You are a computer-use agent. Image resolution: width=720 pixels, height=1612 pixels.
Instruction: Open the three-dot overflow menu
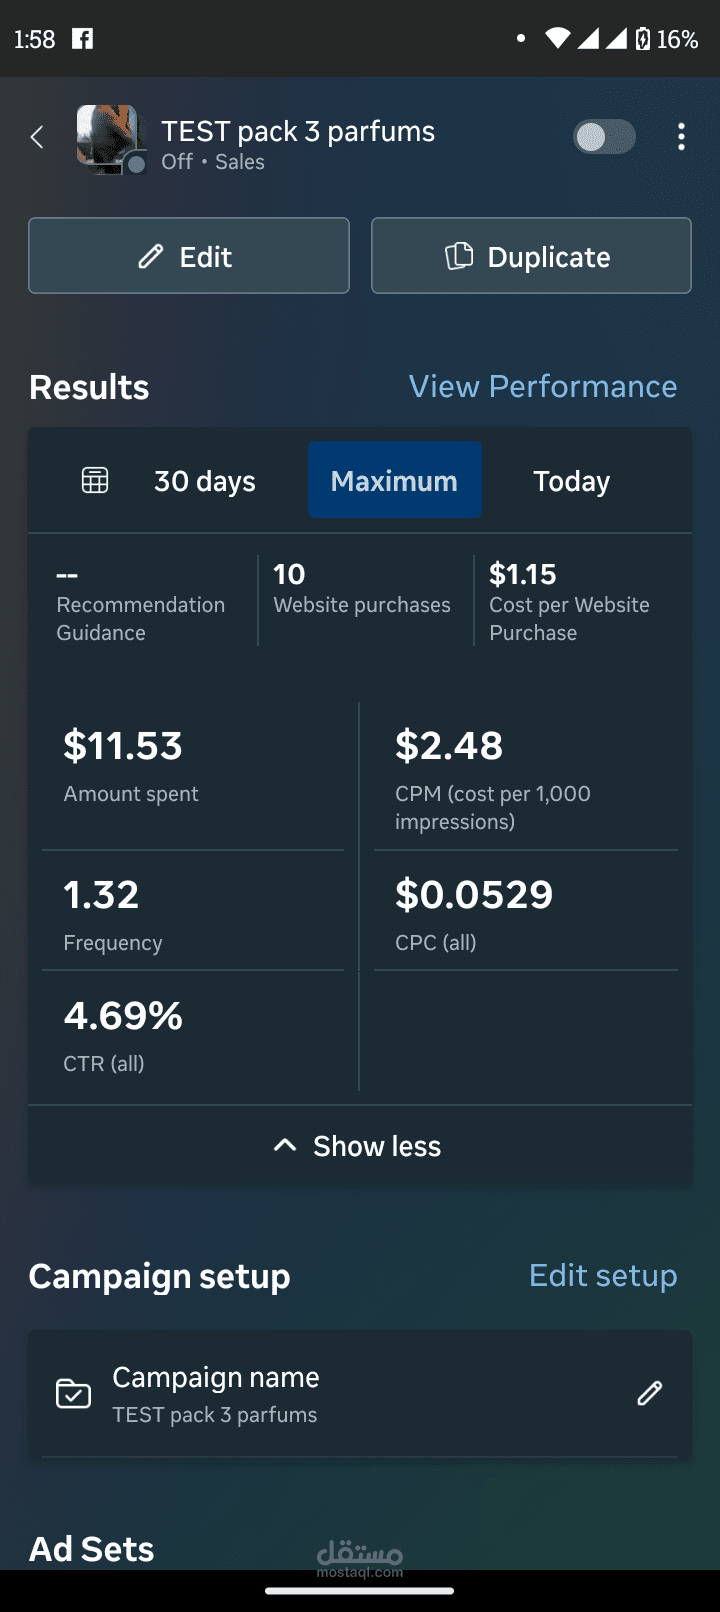tap(681, 136)
